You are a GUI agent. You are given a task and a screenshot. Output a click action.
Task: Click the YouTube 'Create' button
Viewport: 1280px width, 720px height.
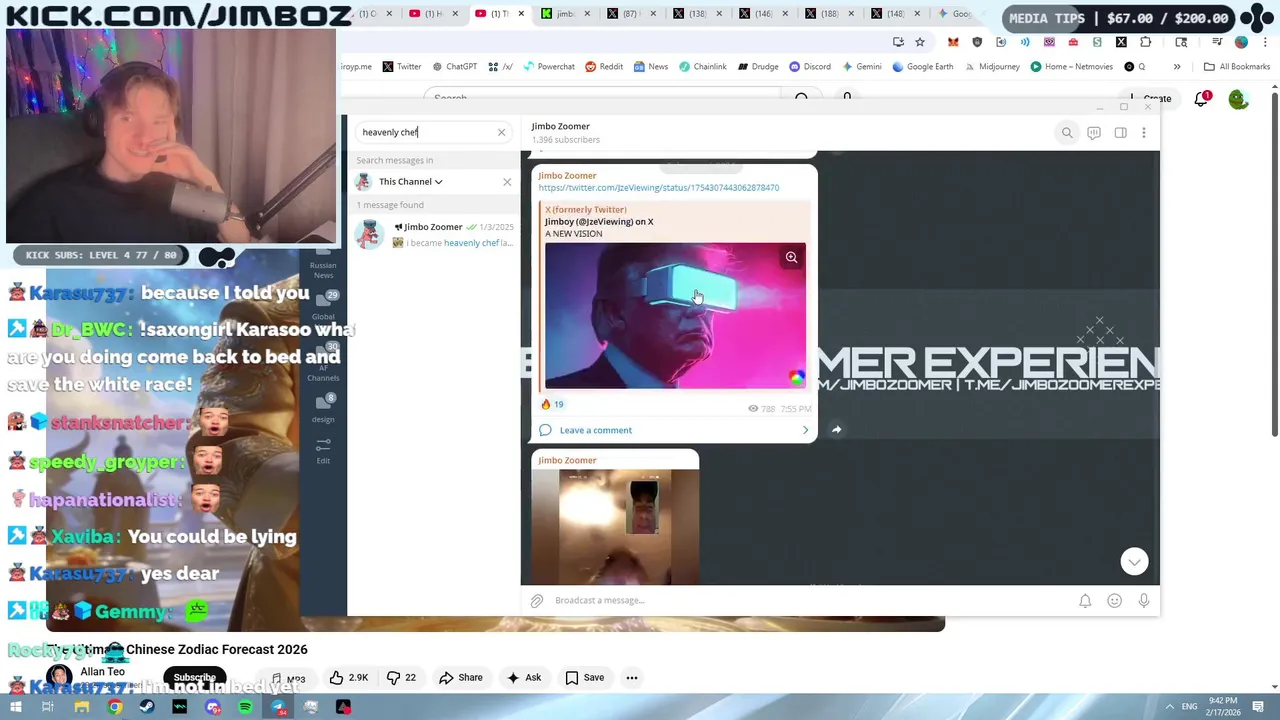coord(1150,99)
